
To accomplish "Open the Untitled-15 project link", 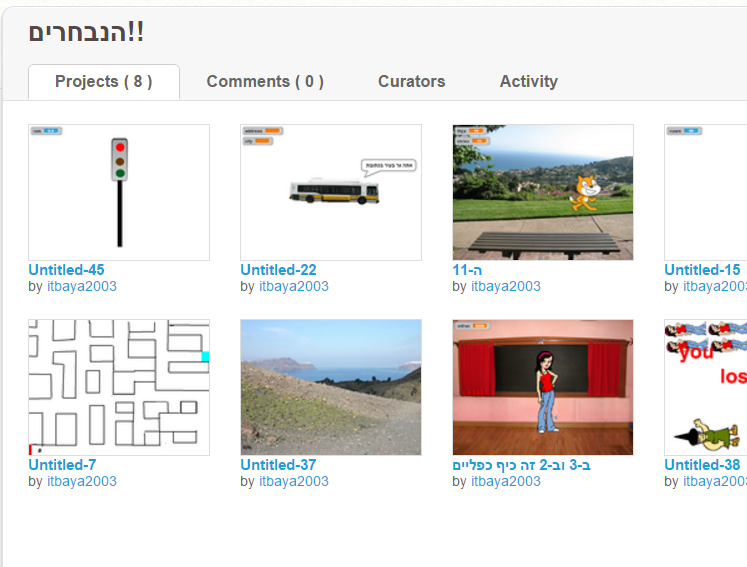I will [702, 270].
